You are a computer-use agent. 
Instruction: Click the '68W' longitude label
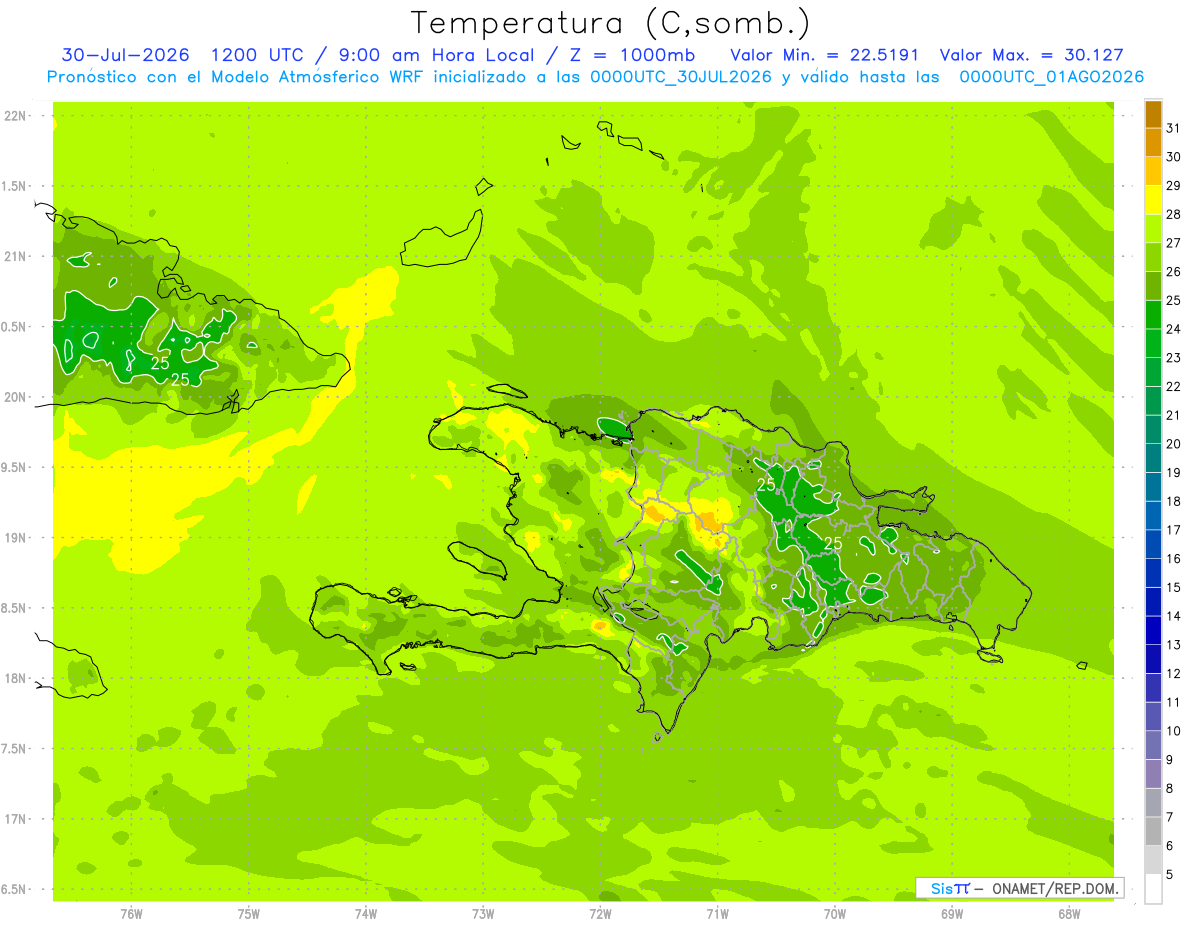[x=1069, y=914]
